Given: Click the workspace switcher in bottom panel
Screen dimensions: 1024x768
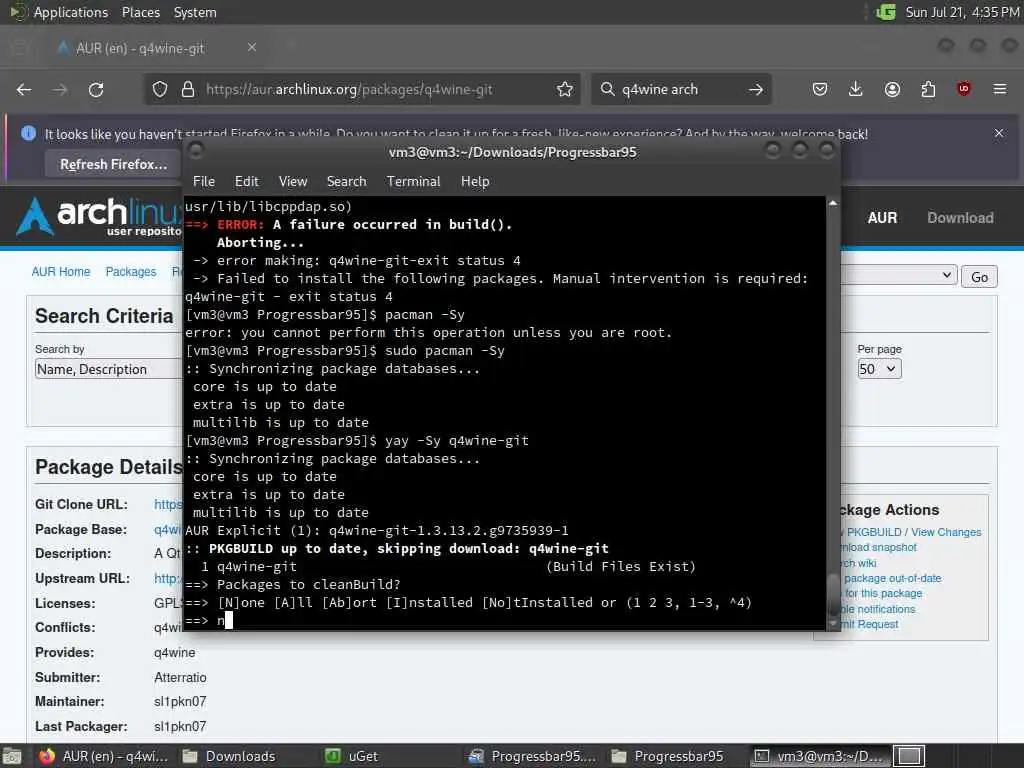Looking at the screenshot, I should [x=909, y=756].
